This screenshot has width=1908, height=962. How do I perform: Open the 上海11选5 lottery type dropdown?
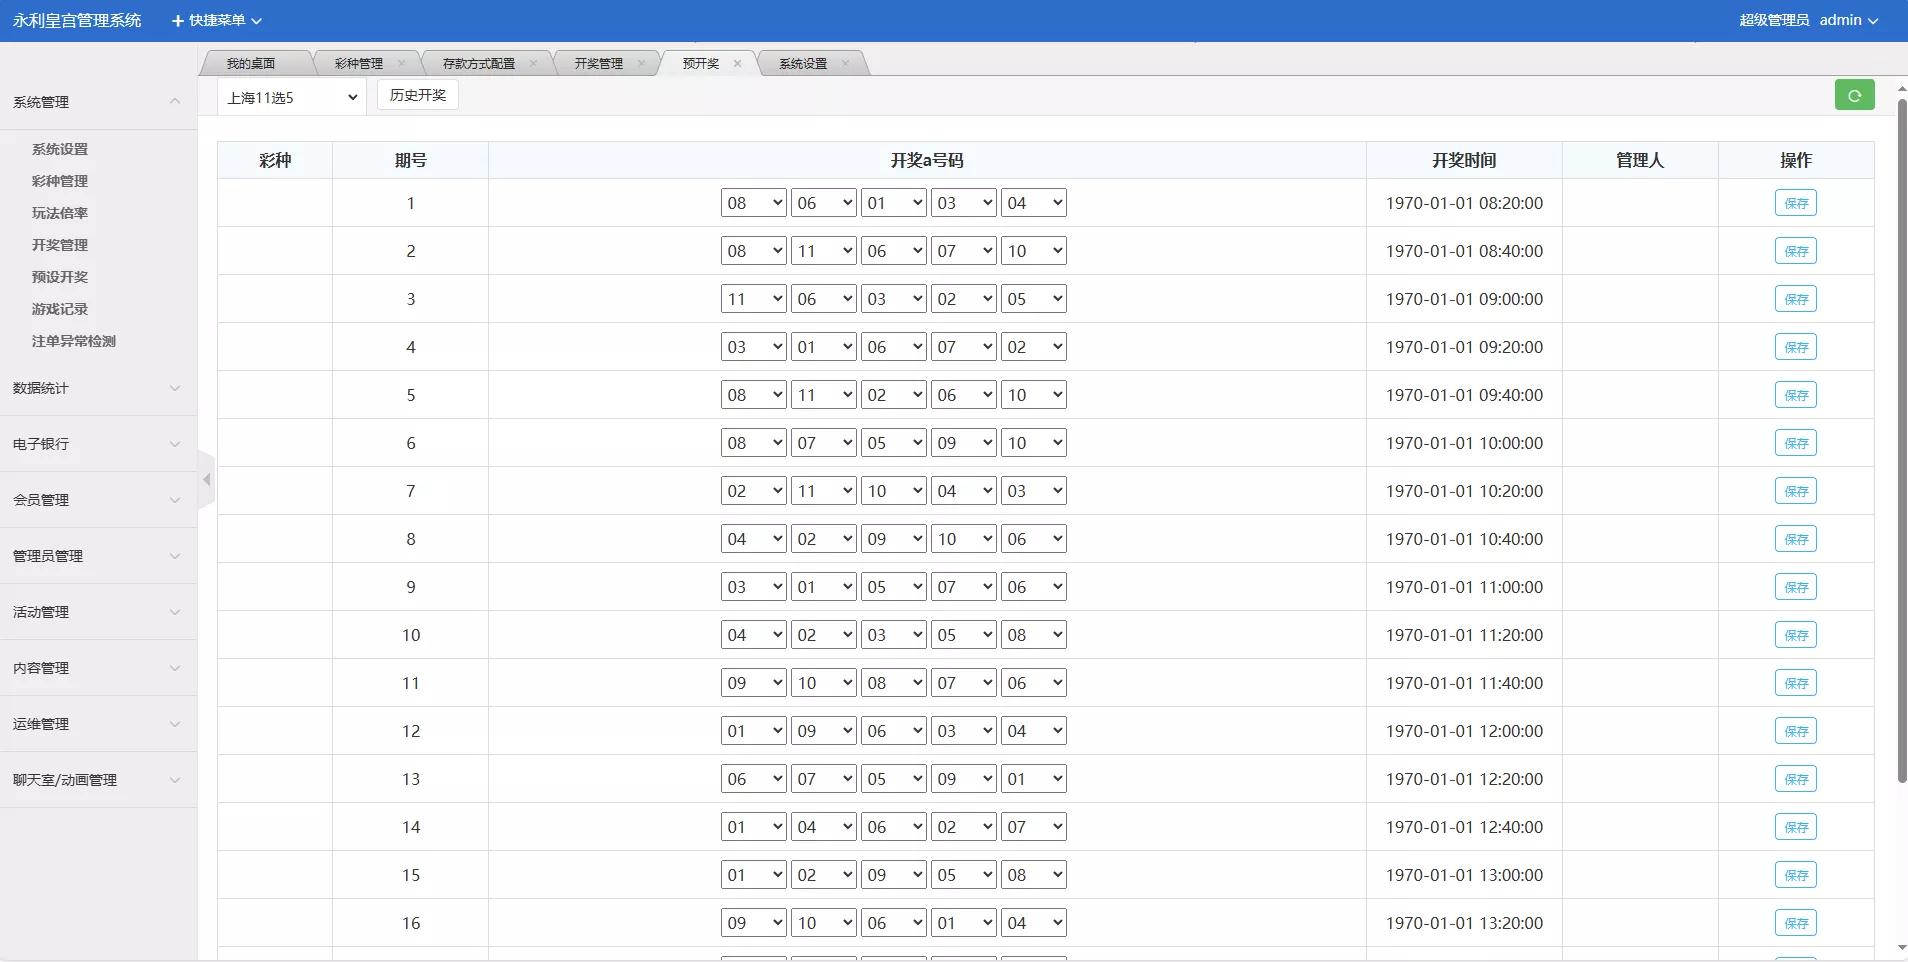(291, 97)
